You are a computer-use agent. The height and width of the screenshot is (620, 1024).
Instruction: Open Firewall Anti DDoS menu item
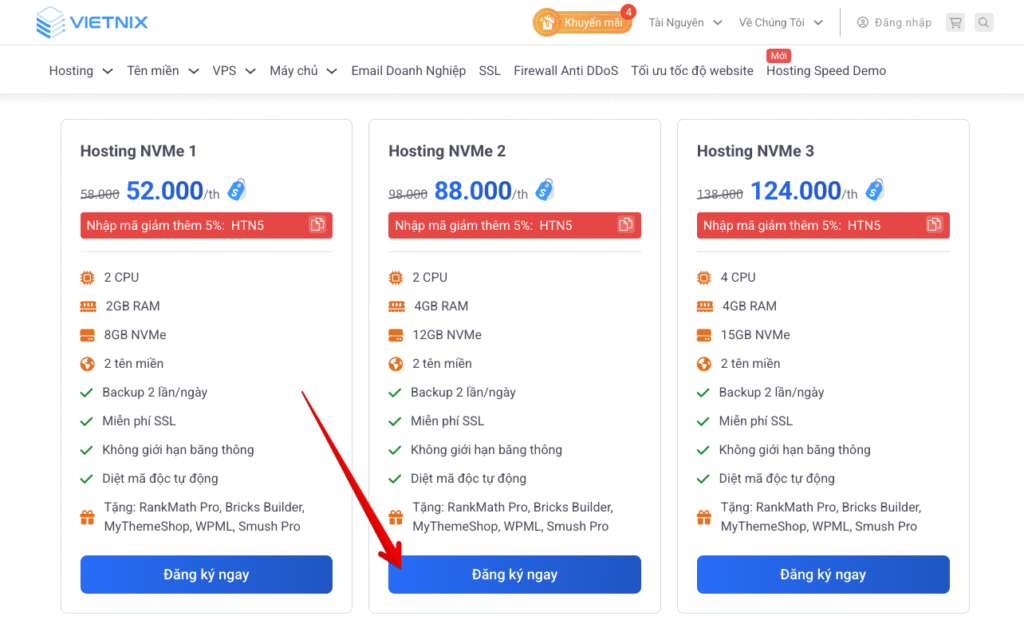tap(565, 71)
